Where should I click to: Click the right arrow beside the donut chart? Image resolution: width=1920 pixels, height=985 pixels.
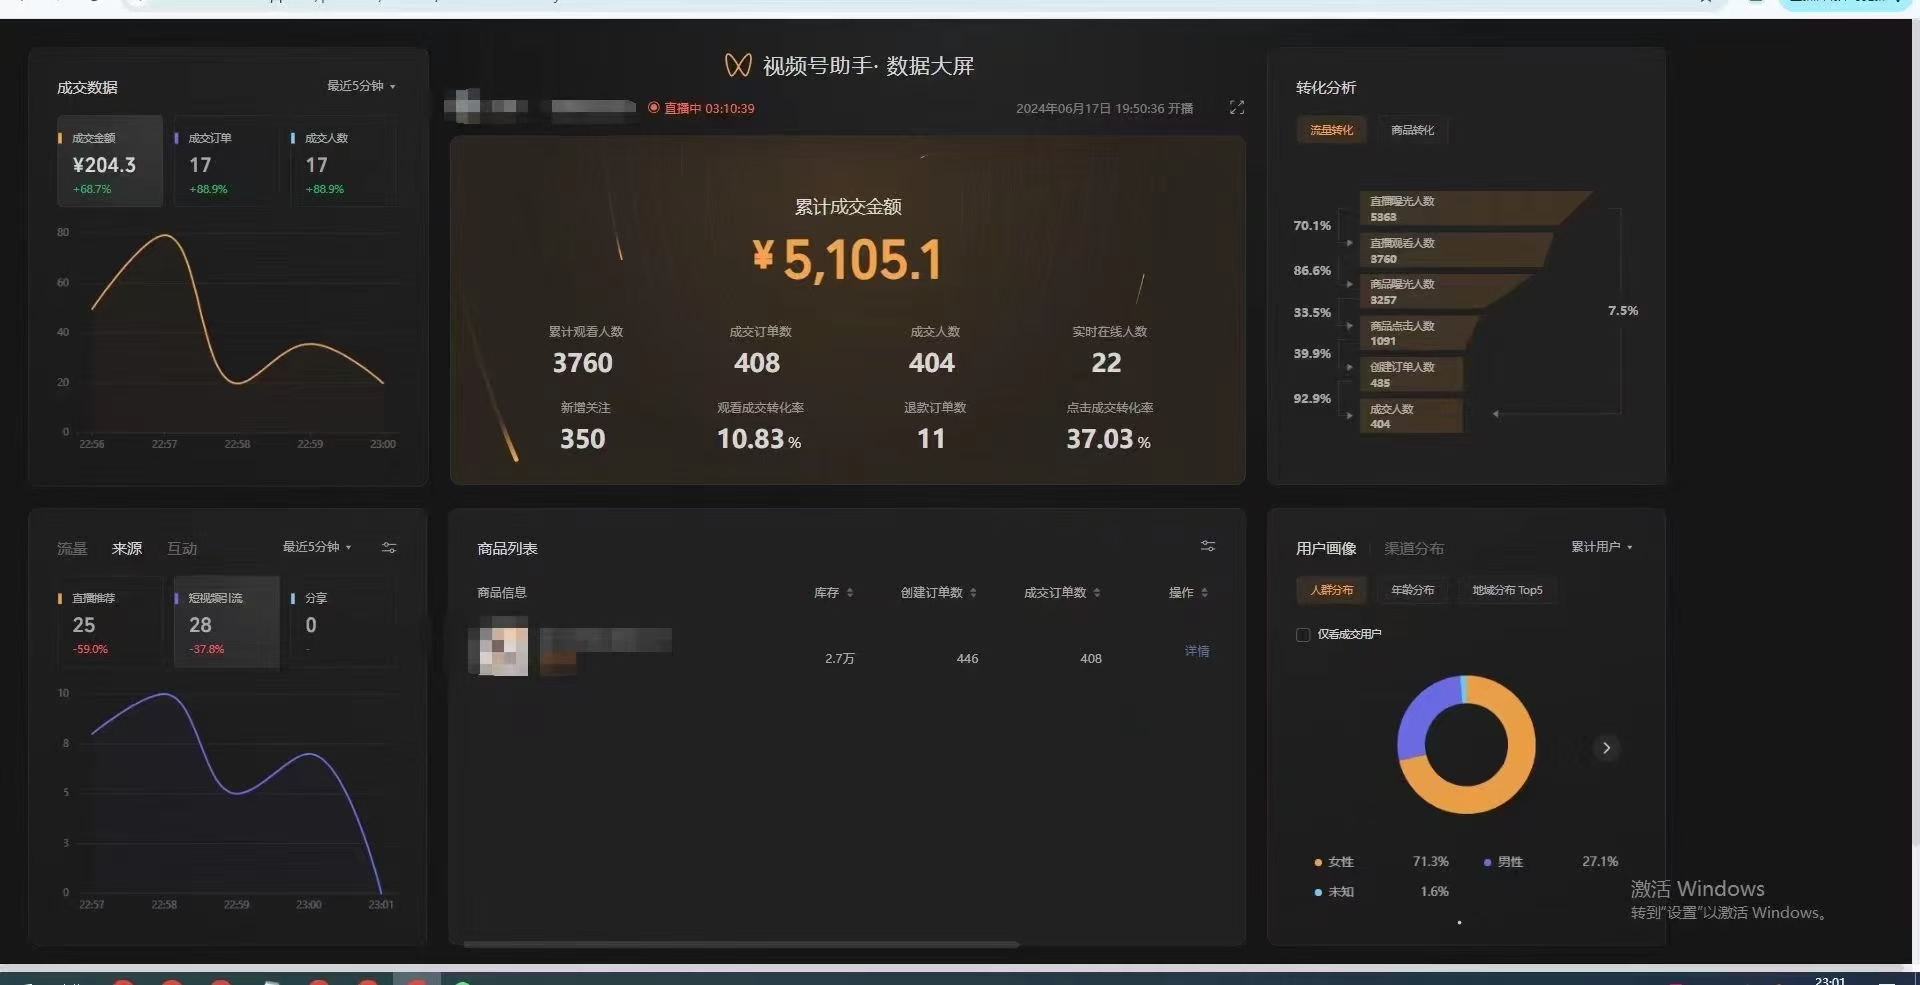(x=1605, y=747)
